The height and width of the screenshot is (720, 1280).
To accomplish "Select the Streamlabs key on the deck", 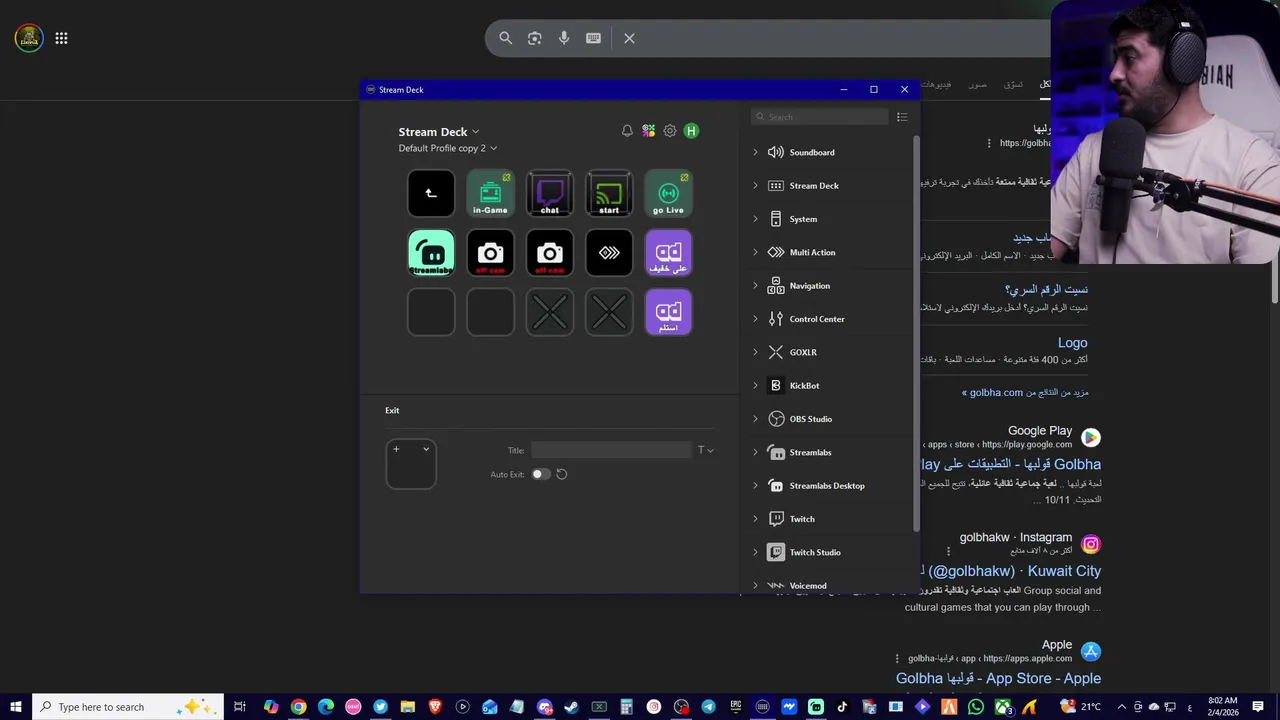I will [x=431, y=252].
